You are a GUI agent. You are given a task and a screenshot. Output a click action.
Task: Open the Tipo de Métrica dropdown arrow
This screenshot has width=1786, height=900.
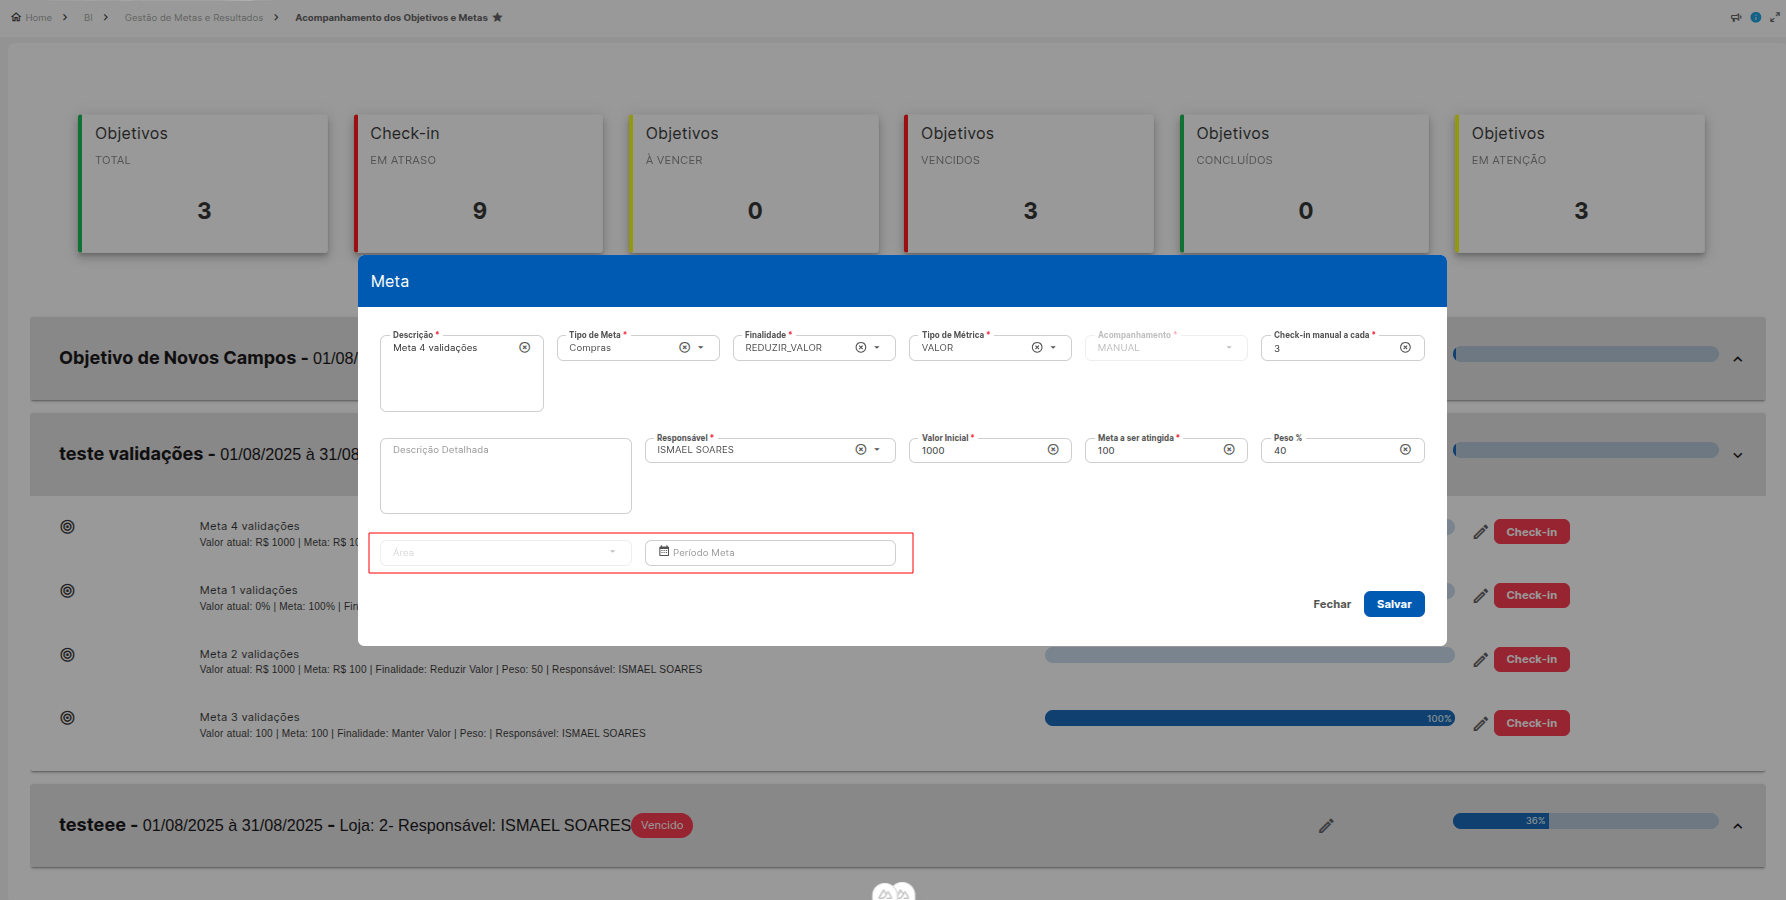1053,348
